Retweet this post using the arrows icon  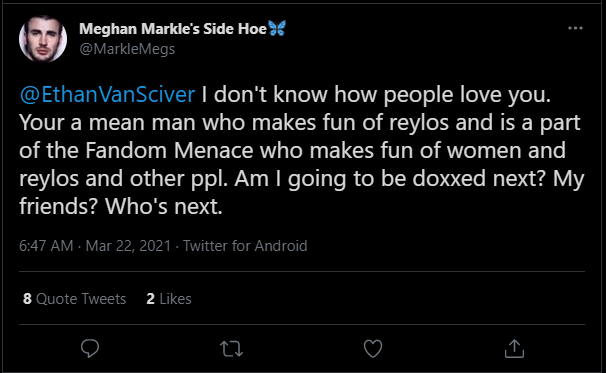point(232,349)
